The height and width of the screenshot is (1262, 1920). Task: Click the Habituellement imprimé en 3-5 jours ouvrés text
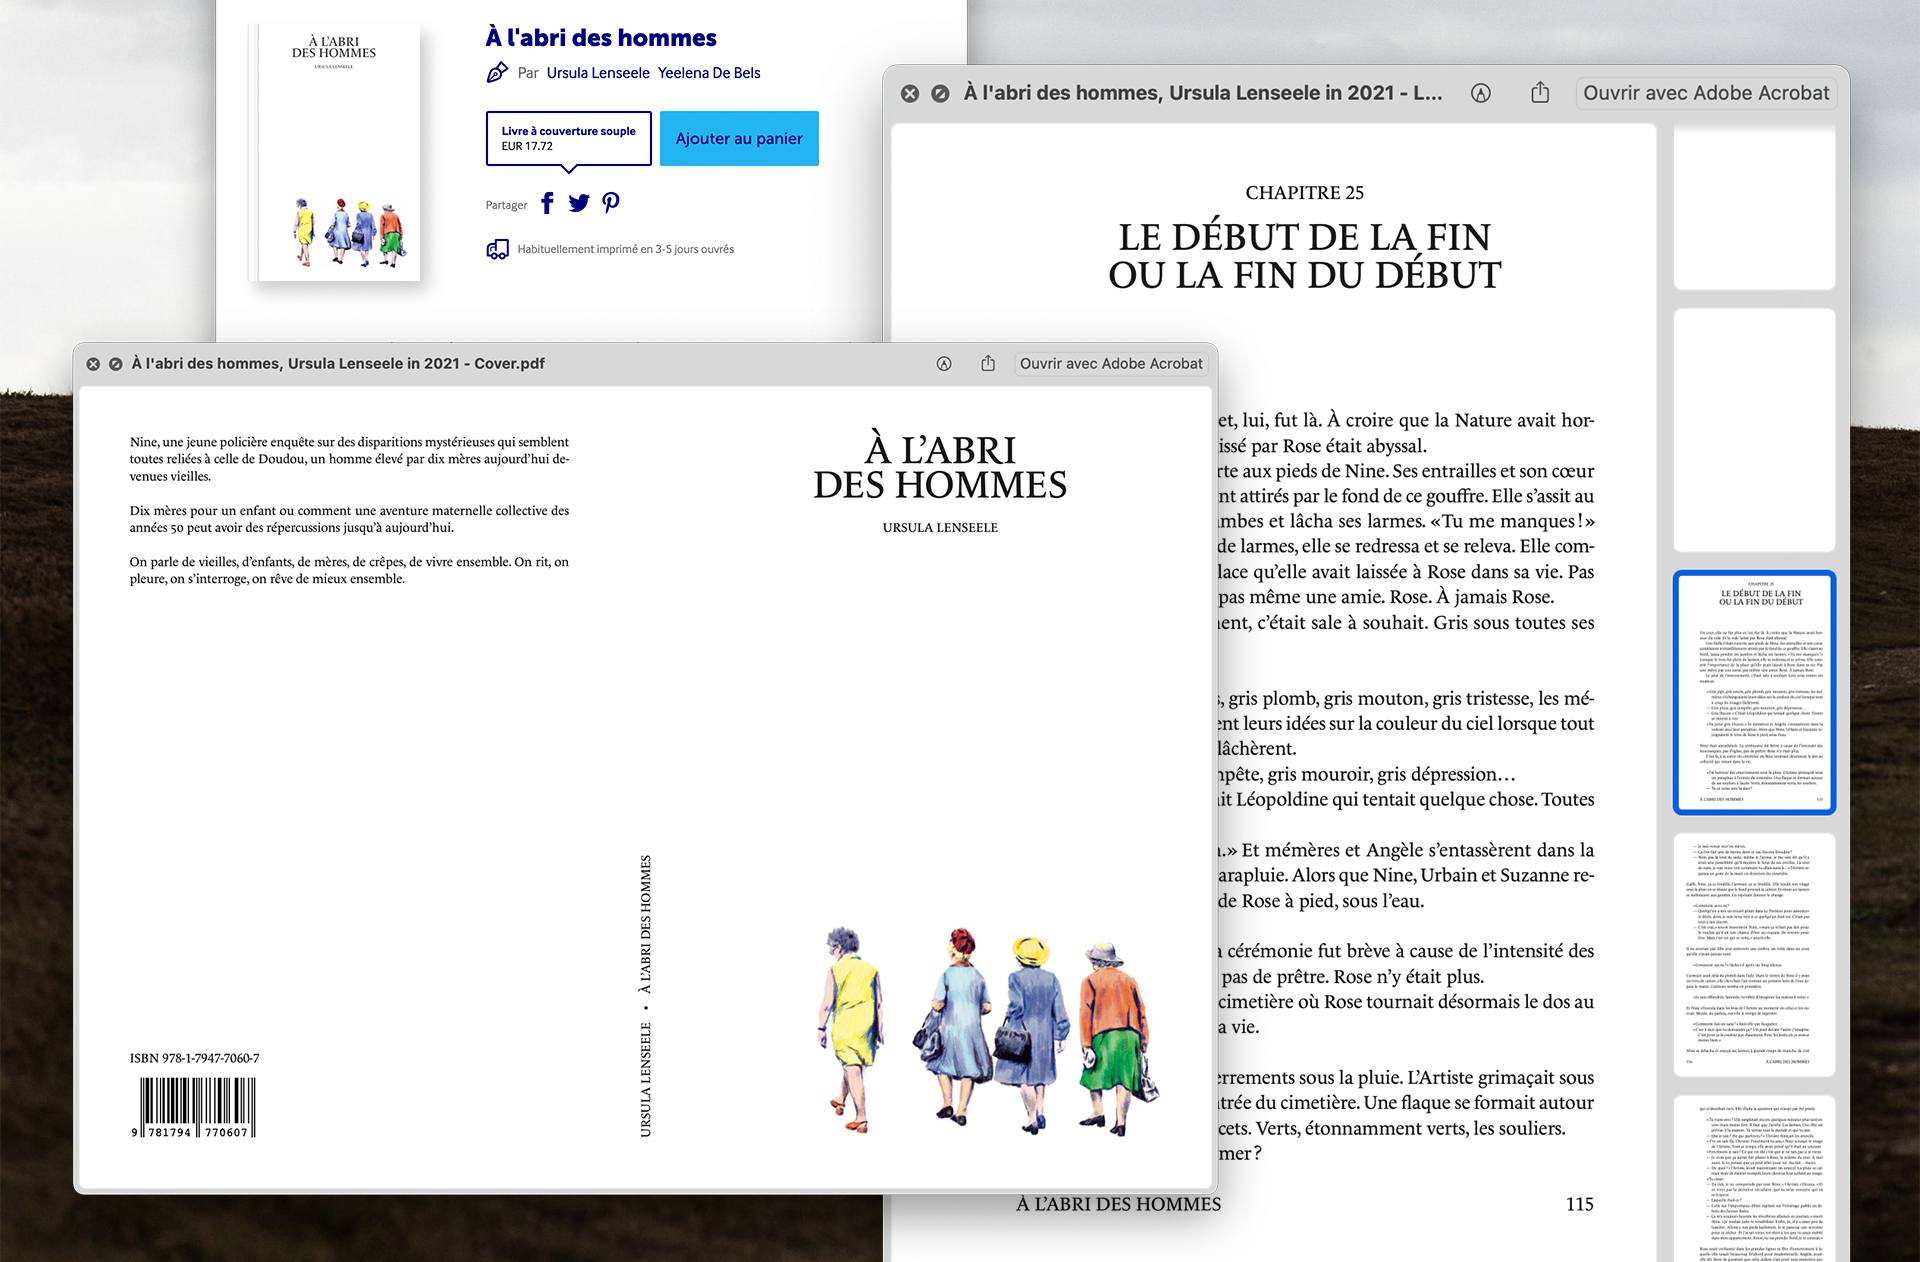625,249
